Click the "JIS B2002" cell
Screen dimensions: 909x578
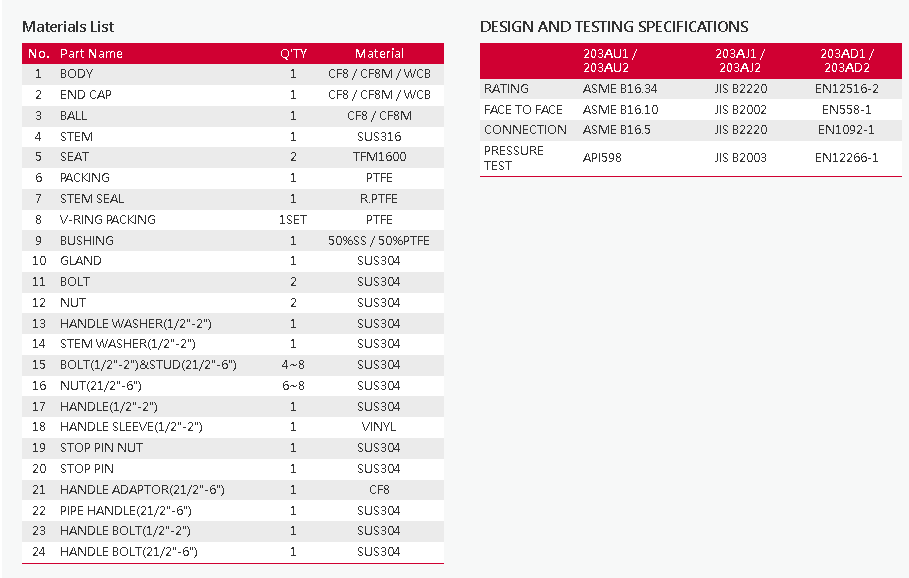740,110
